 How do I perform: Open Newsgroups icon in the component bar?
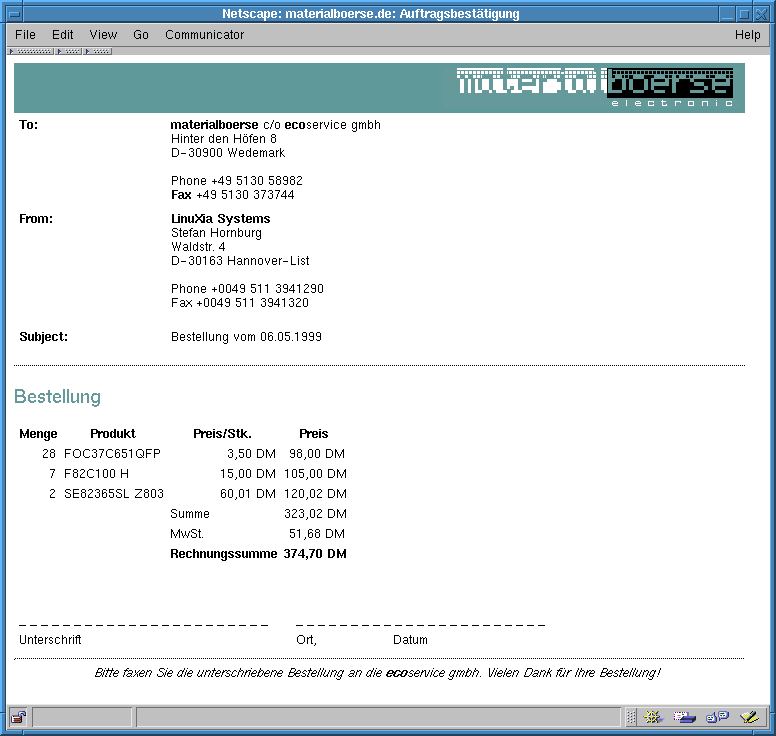(717, 717)
